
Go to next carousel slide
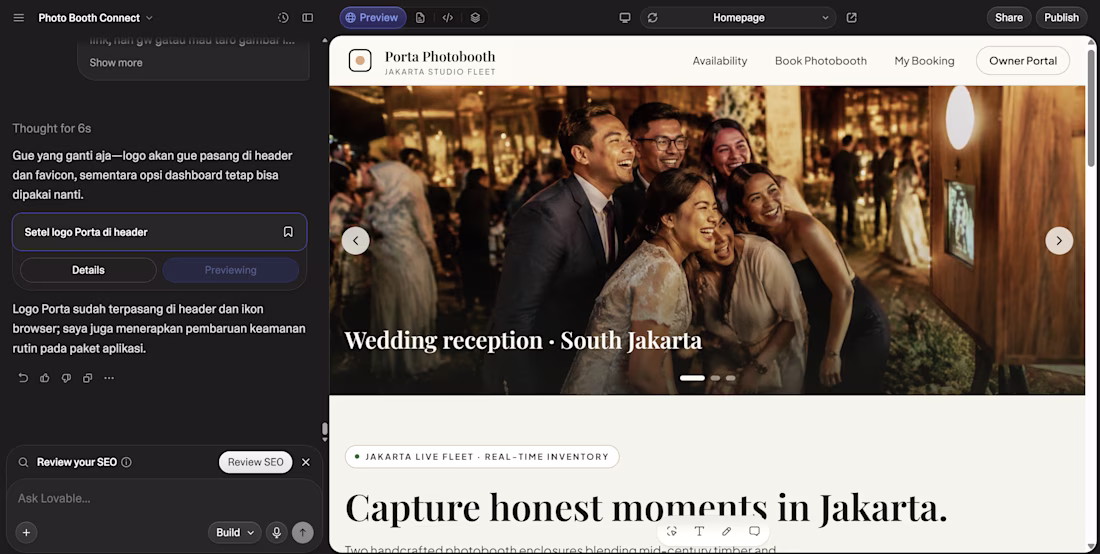(1059, 241)
